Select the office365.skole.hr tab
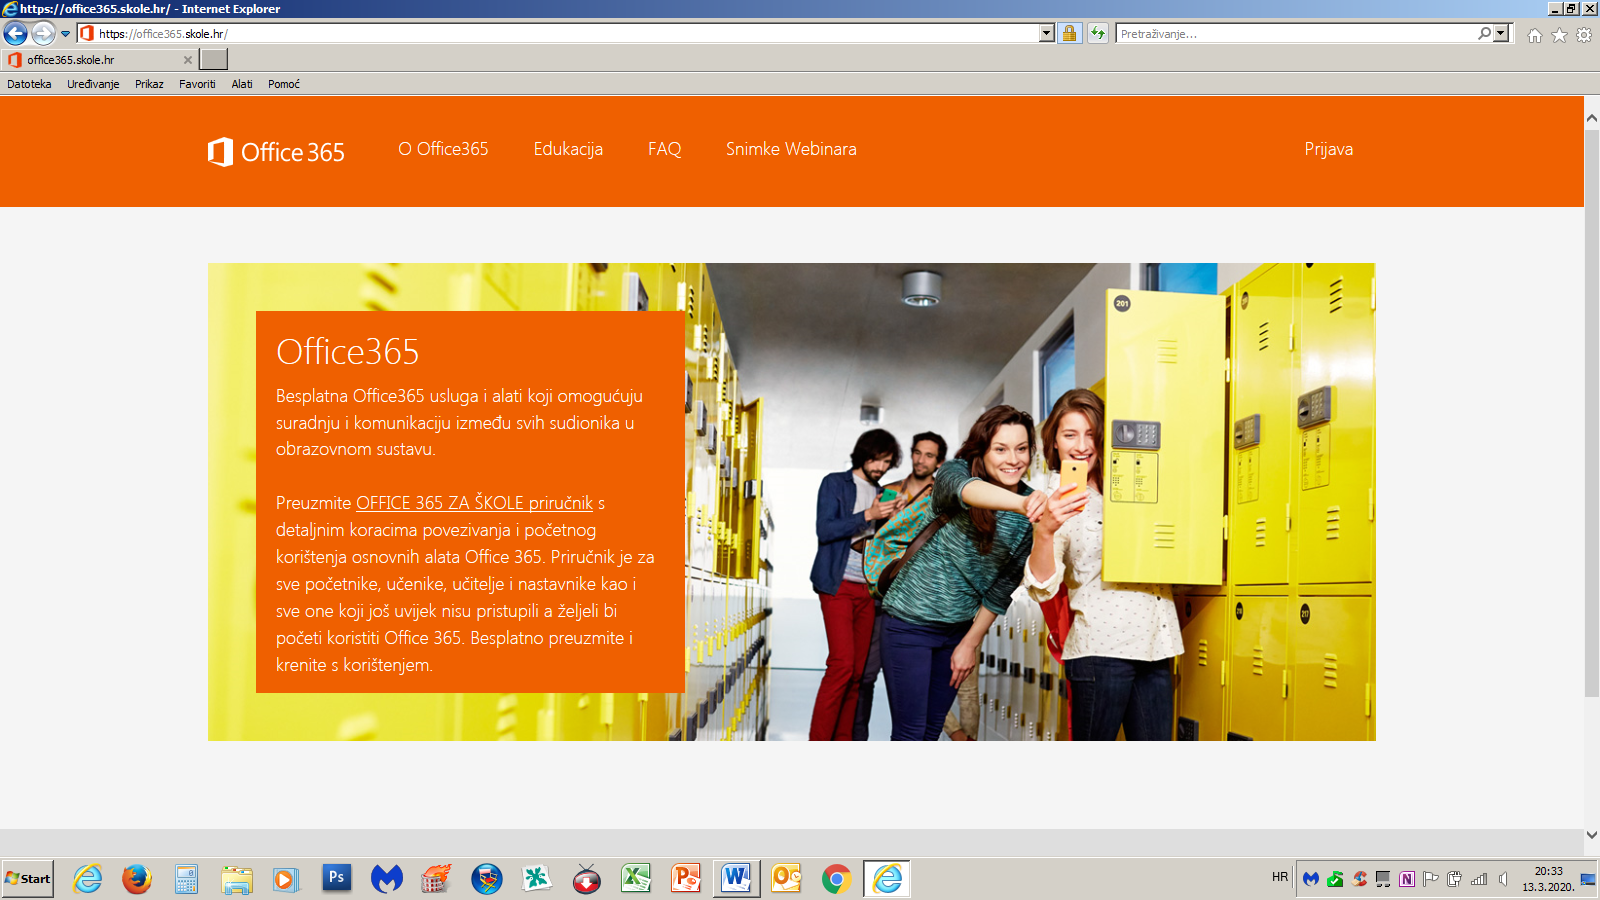The width and height of the screenshot is (1600, 900). click(x=100, y=60)
